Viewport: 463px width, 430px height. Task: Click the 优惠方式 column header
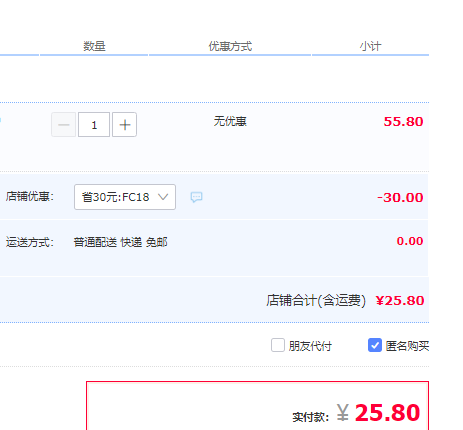[230, 46]
